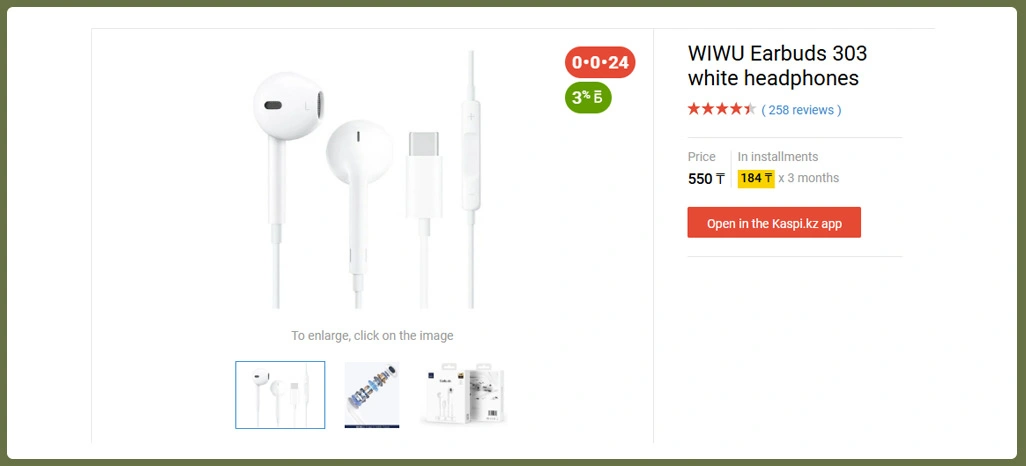Click the yellow 184 ₸ installment amount

[756, 178]
